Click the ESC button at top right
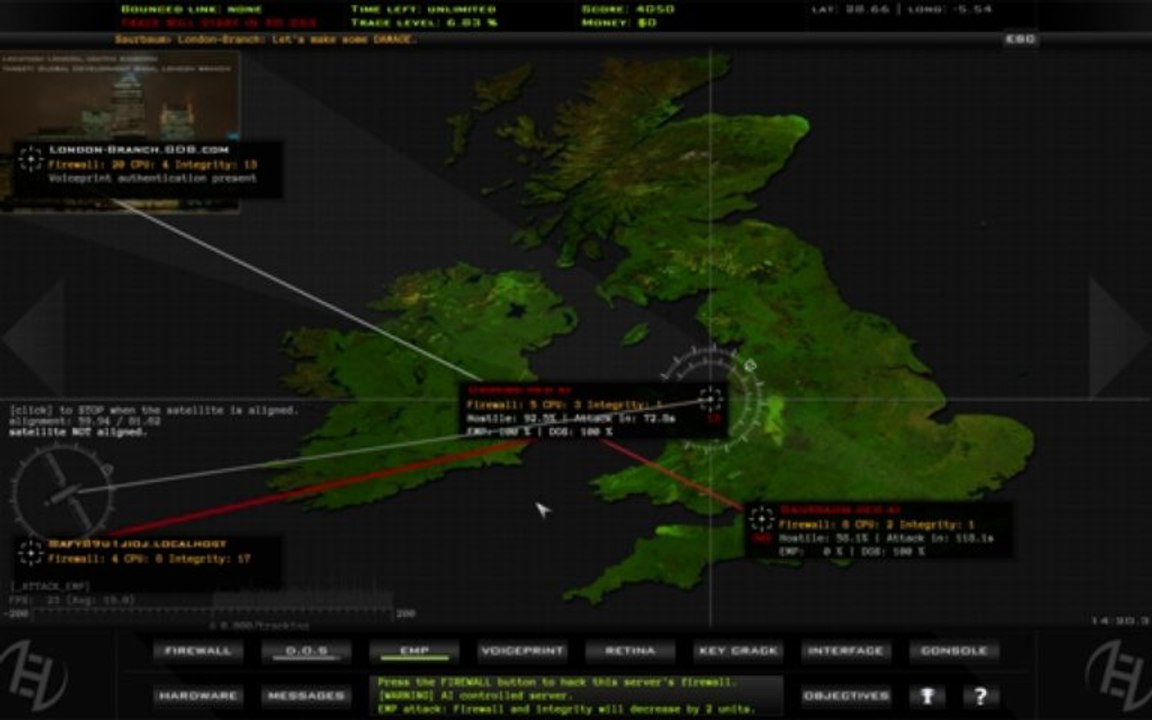The image size is (1152, 720). click(x=1020, y=39)
